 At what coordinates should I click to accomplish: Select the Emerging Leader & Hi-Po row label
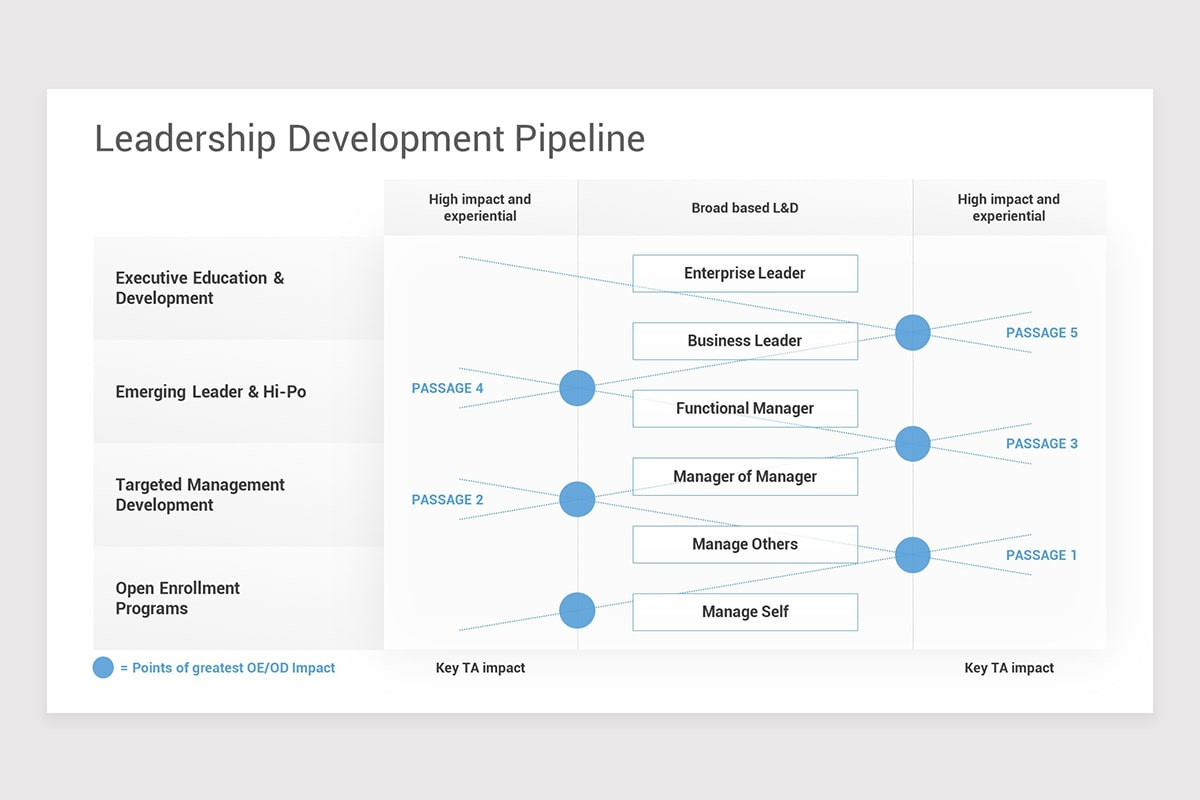click(x=210, y=391)
